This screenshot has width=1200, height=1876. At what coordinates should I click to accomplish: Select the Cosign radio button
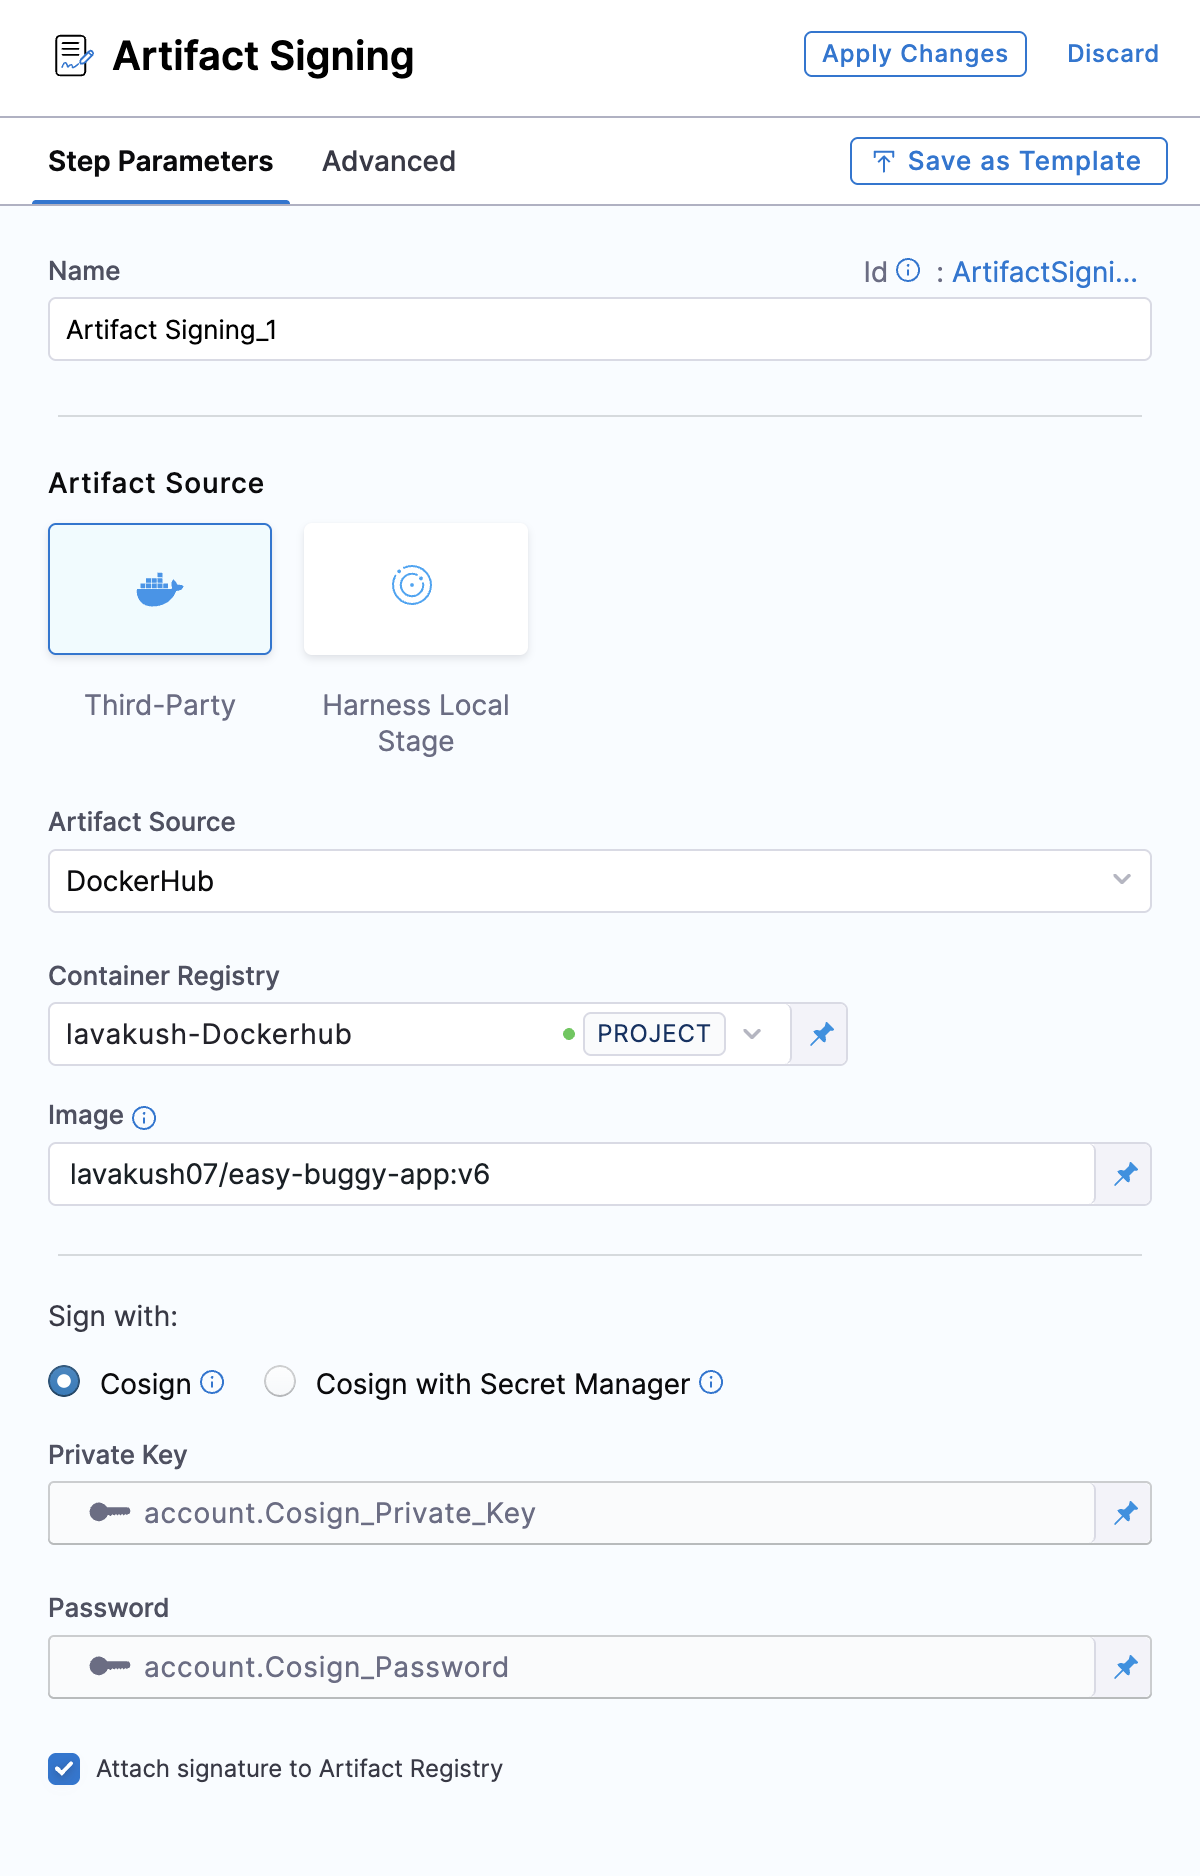tap(65, 1382)
